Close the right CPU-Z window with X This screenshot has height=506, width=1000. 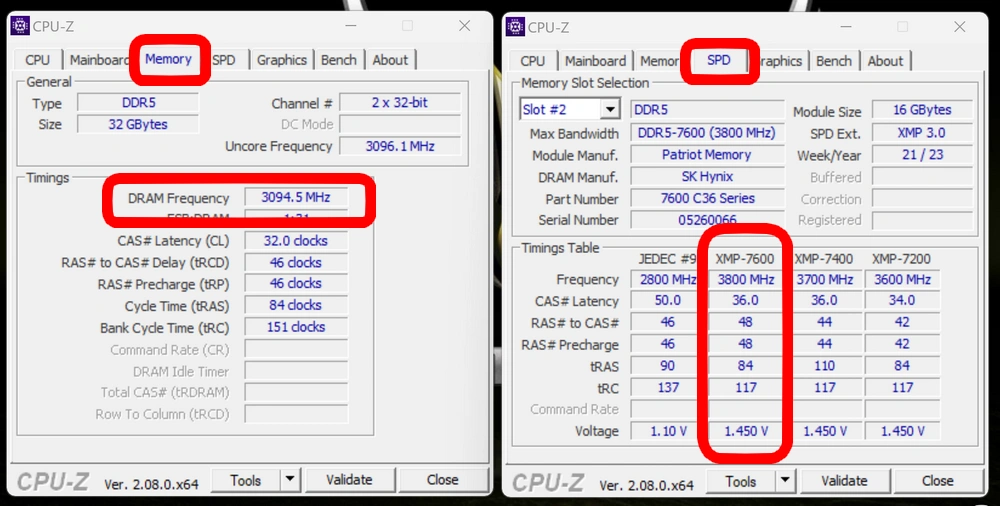(960, 26)
